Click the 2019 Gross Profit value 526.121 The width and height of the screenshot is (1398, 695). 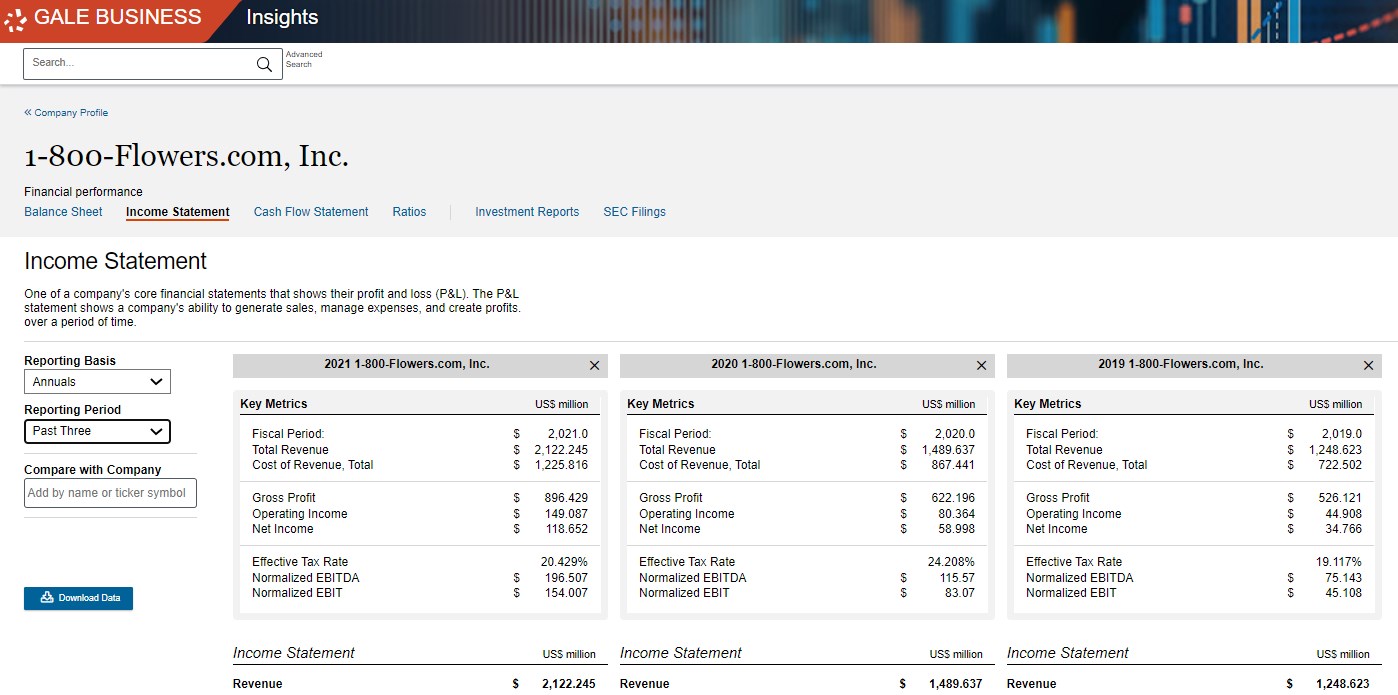coord(1341,498)
